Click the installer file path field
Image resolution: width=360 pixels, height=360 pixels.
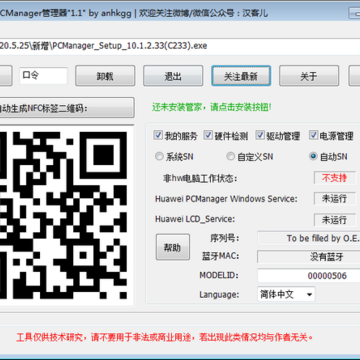(x=180, y=46)
